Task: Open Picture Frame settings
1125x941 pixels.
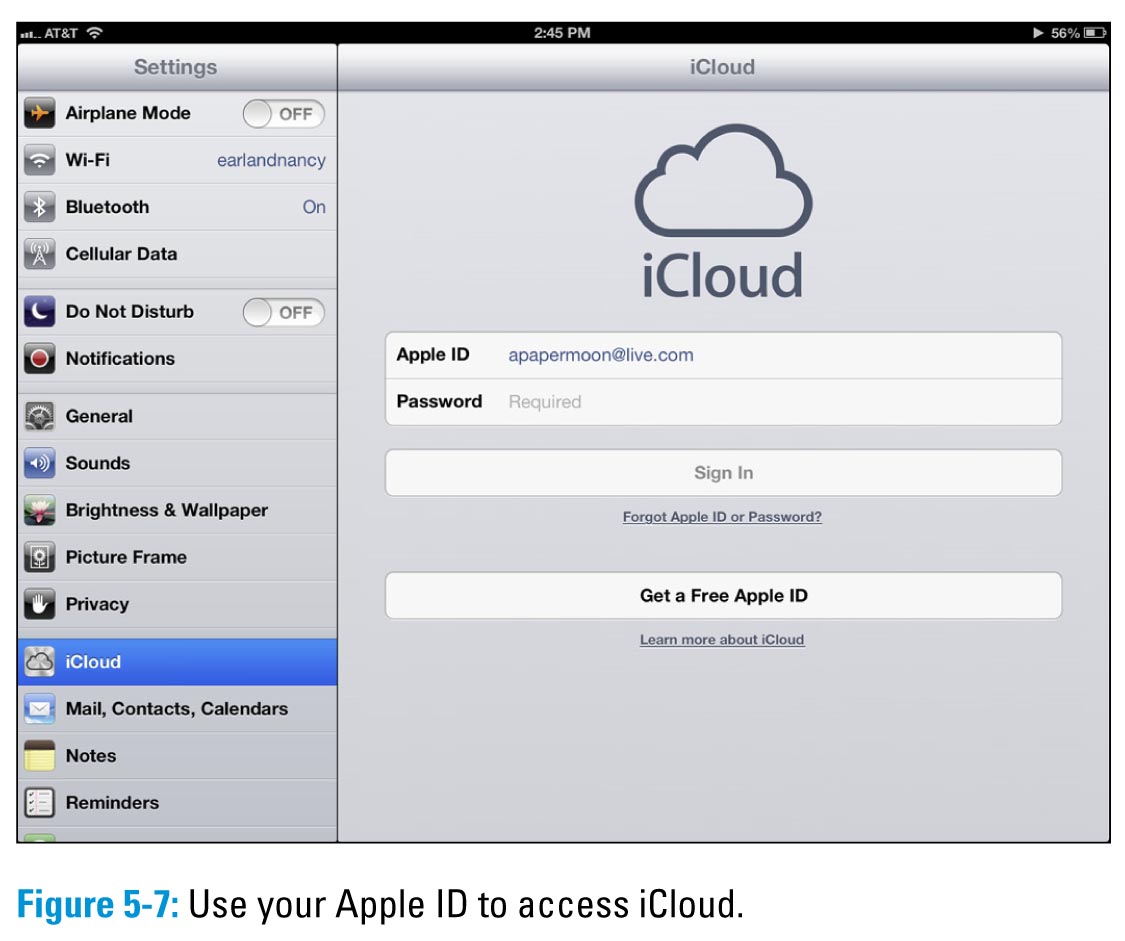Action: coord(177,557)
